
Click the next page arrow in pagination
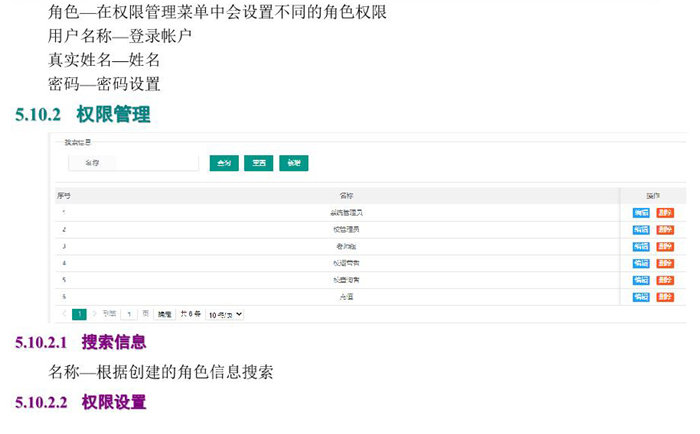pos(94,314)
